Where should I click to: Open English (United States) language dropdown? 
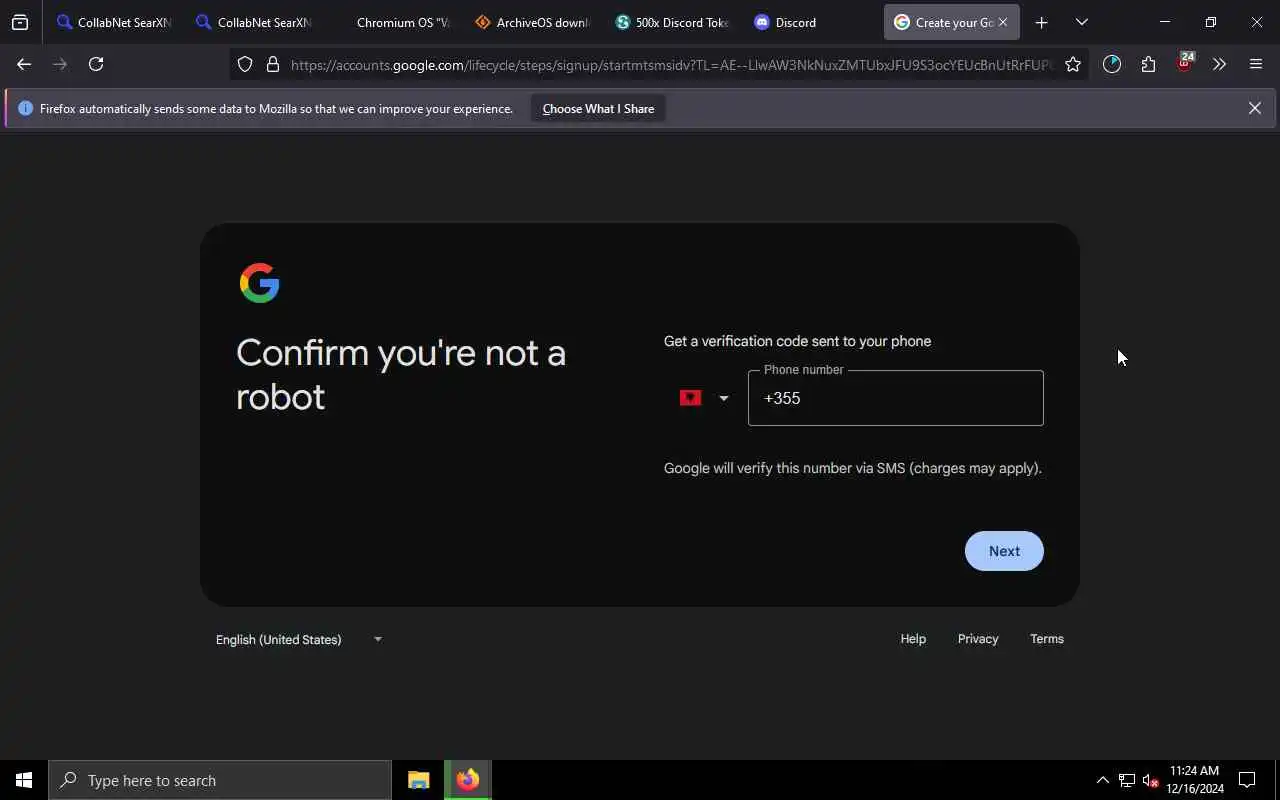click(x=299, y=639)
